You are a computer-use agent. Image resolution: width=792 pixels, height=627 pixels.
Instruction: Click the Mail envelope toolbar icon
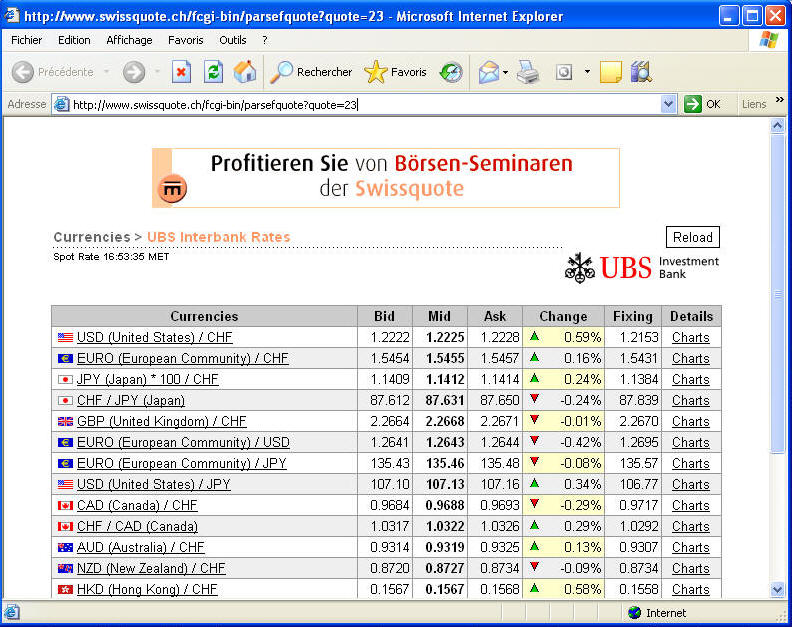click(489, 72)
